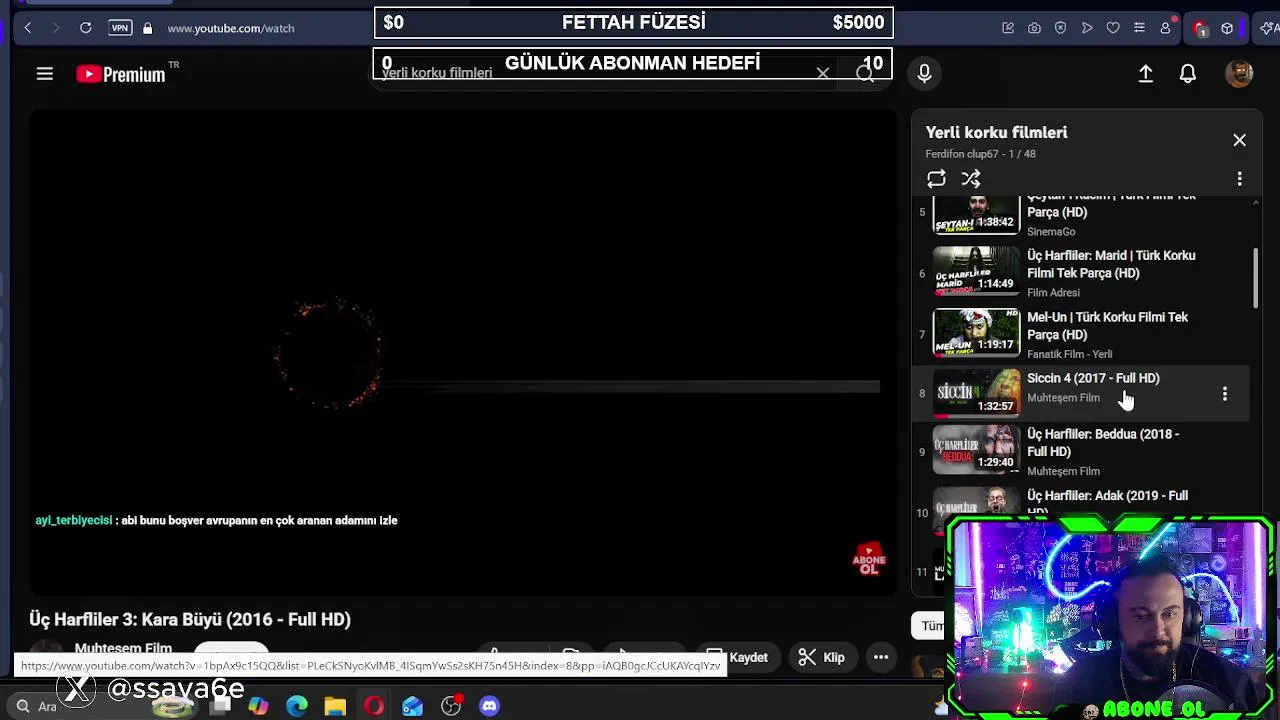Save video with Kaydet button

click(x=738, y=657)
